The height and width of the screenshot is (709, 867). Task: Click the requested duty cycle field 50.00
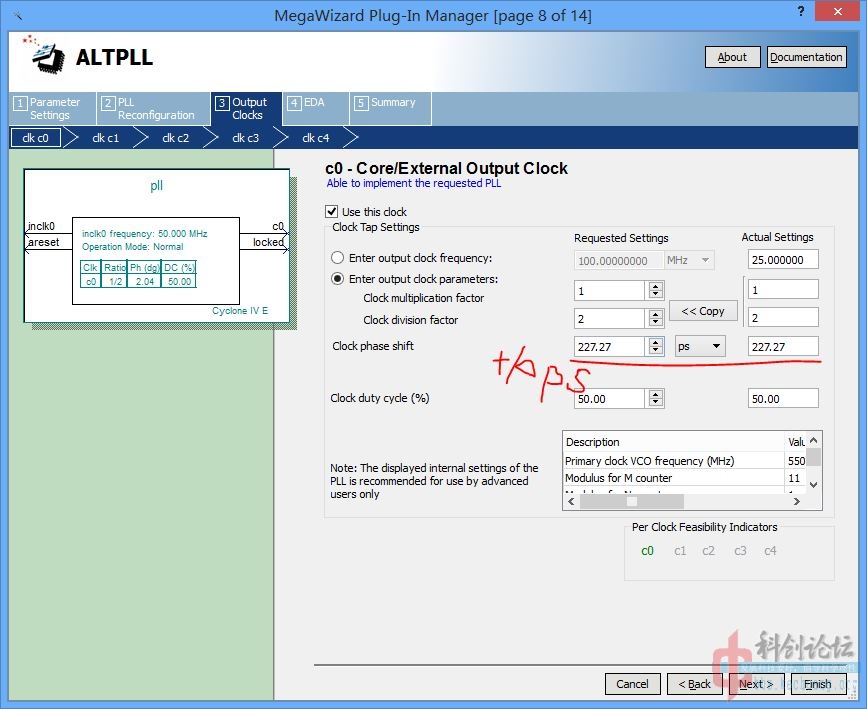(609, 399)
